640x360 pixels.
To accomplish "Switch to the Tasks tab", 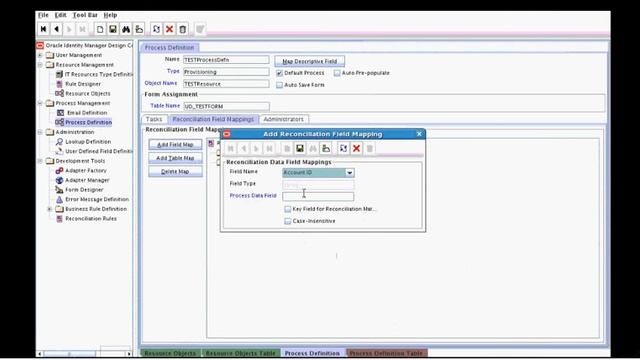I will pyautogui.click(x=154, y=119).
